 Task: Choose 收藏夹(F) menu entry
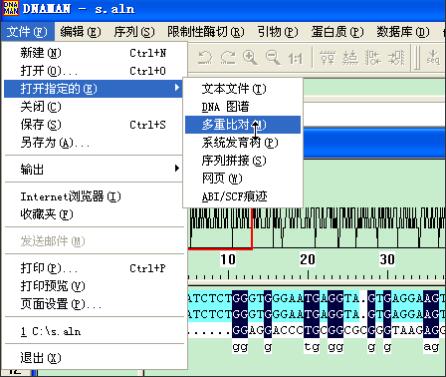point(93,214)
